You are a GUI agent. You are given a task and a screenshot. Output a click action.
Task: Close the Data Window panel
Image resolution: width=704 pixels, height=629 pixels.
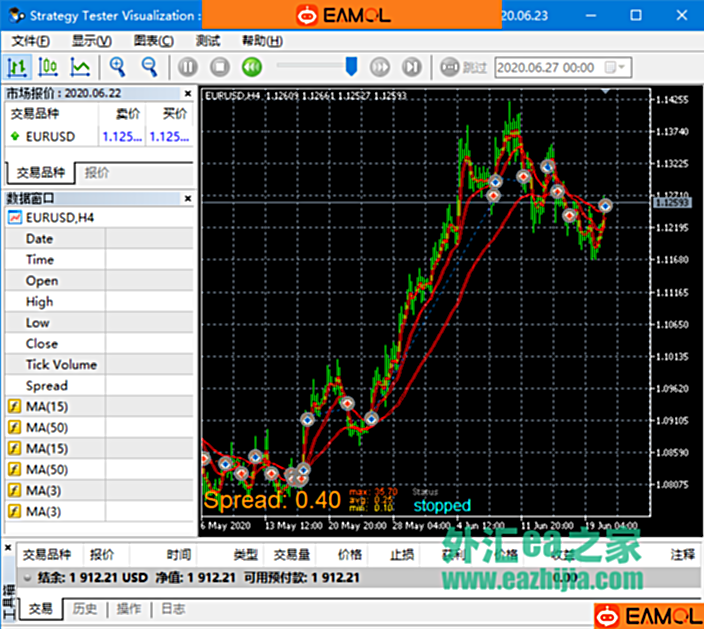186,199
